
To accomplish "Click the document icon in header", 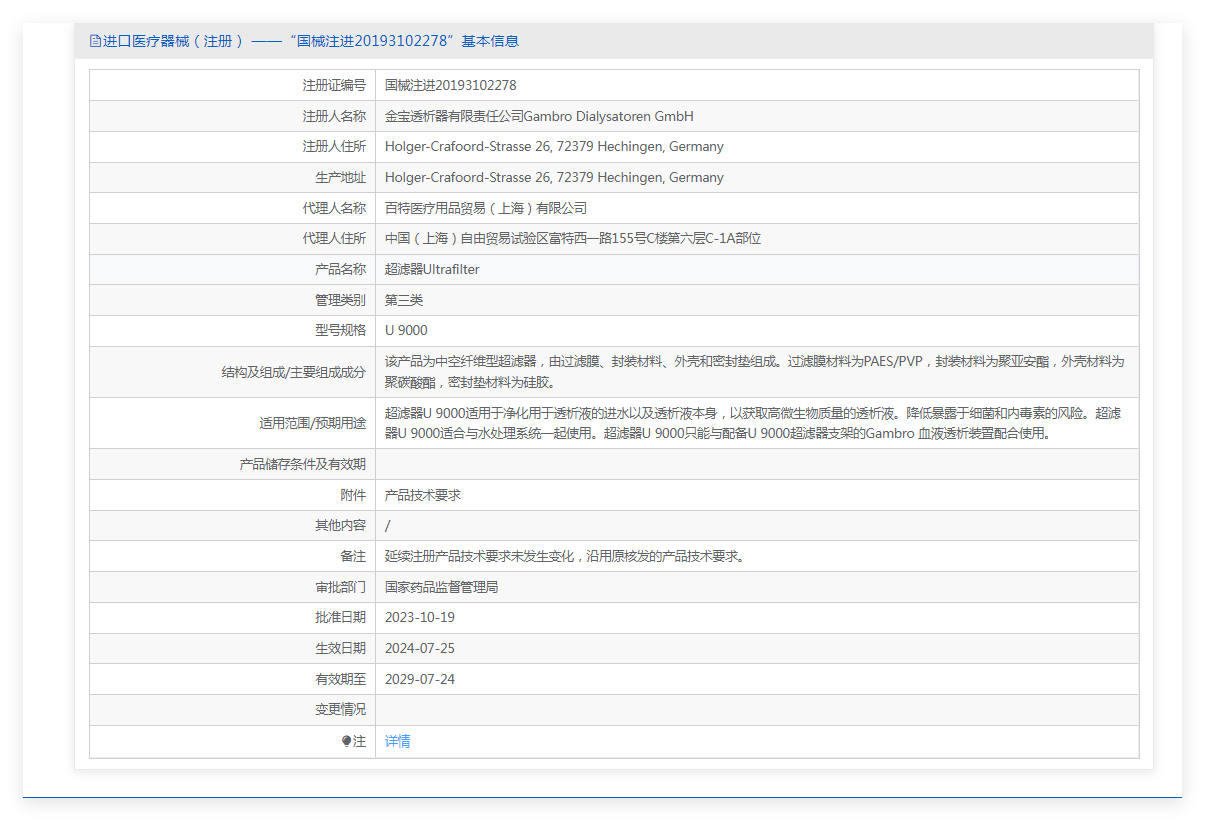I will (x=95, y=41).
